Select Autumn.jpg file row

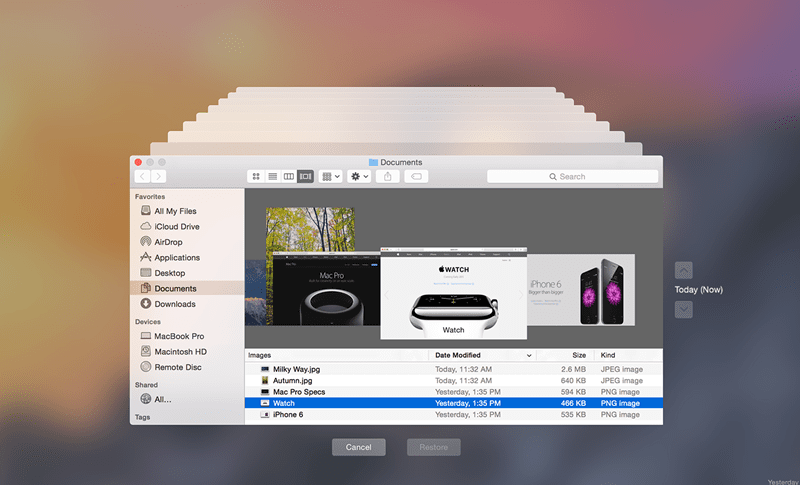[454, 380]
